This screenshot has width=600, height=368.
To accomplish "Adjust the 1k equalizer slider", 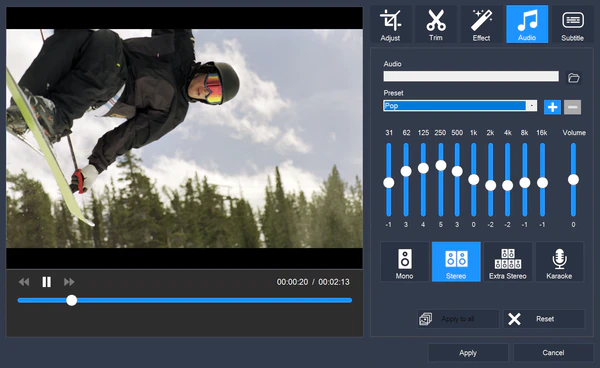I will click(474, 179).
